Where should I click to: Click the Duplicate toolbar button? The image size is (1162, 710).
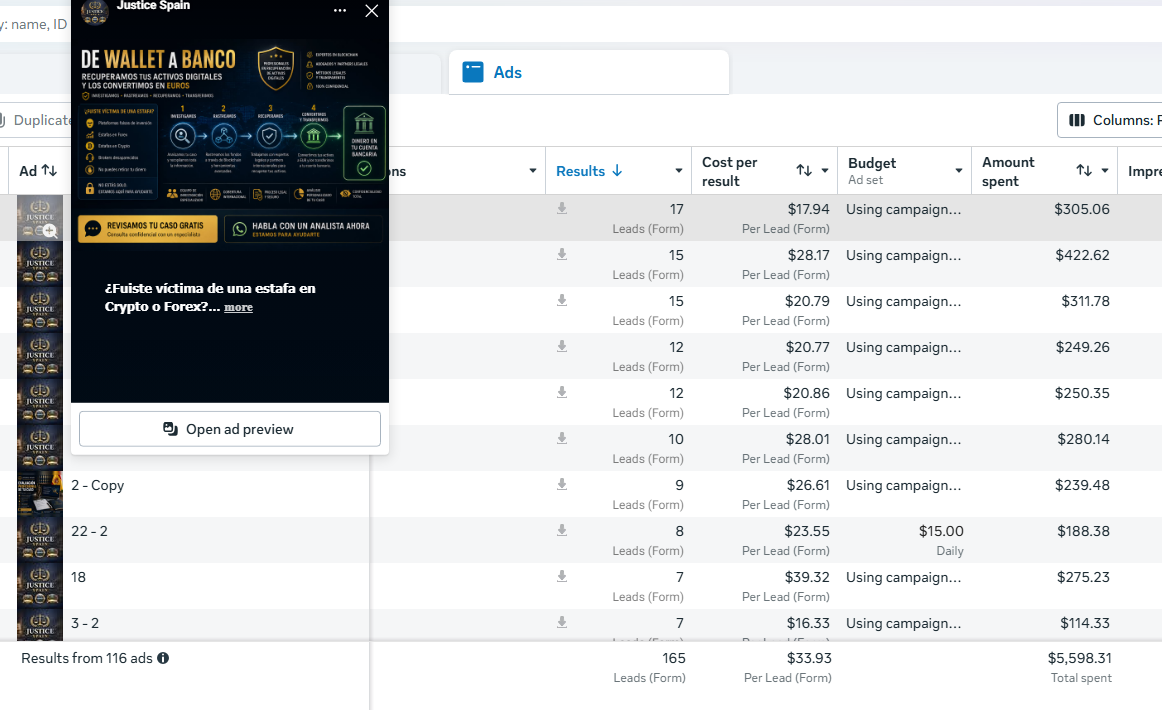click(36, 120)
